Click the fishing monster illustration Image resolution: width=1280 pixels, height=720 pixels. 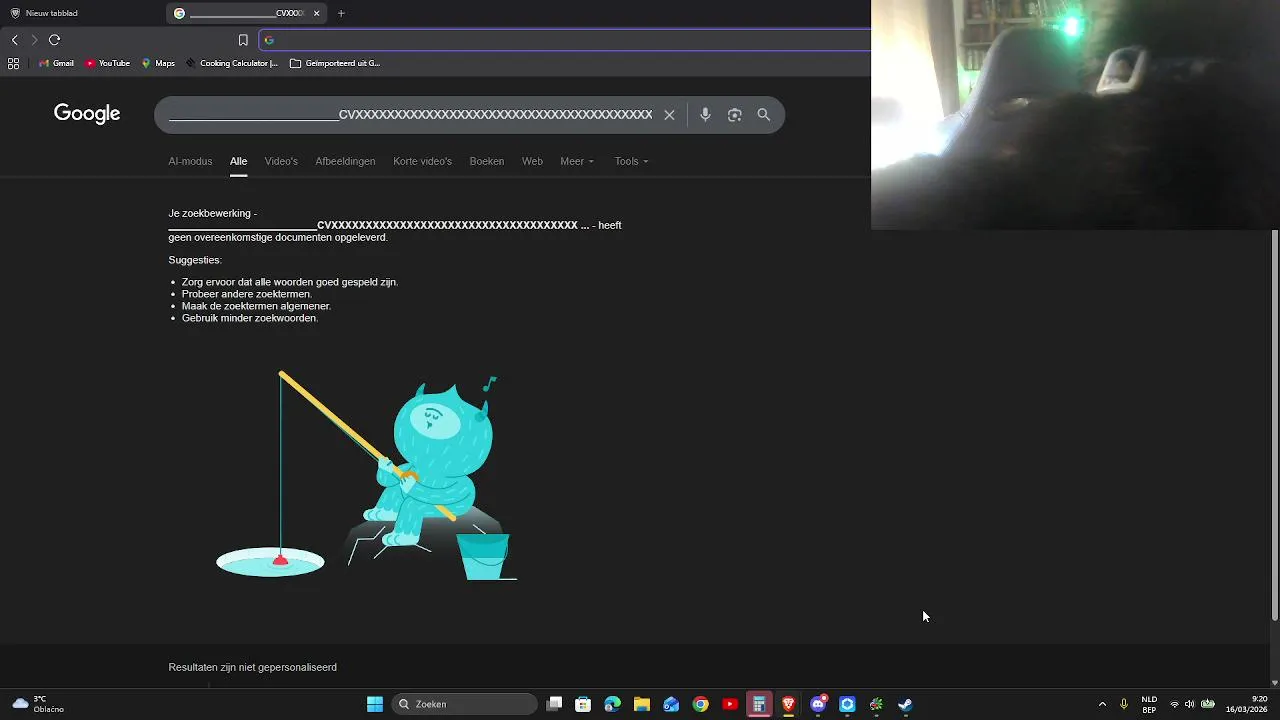click(367, 475)
